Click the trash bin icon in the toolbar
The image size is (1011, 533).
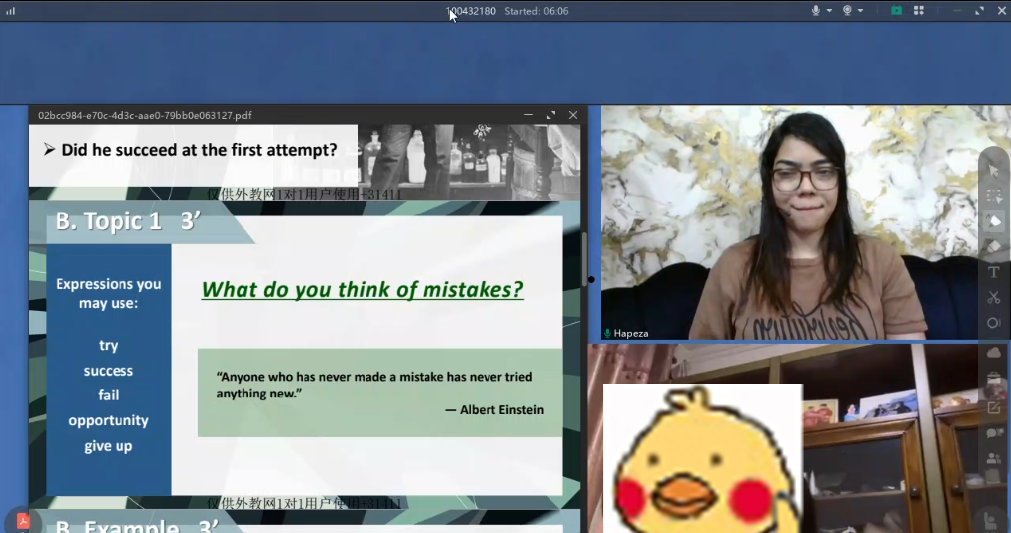(x=994, y=380)
